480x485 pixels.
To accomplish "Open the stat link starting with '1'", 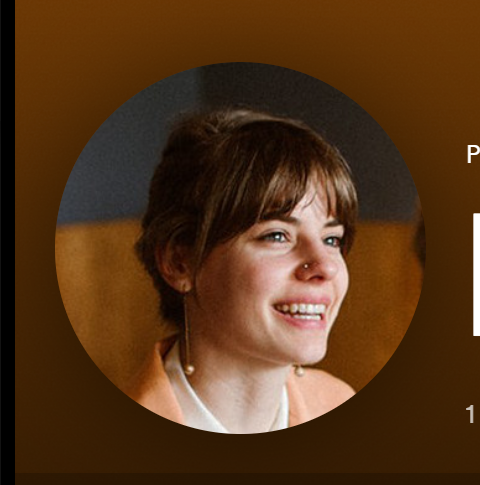I will 470,414.
